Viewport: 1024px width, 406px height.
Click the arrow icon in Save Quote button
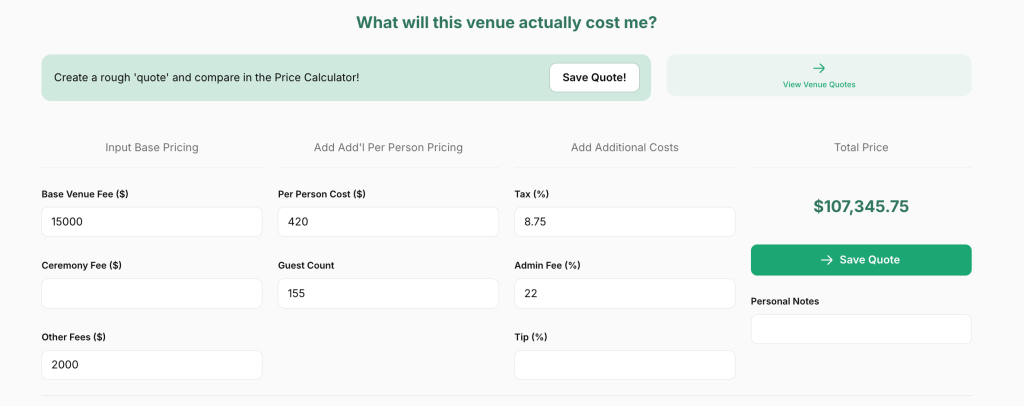[x=827, y=260]
